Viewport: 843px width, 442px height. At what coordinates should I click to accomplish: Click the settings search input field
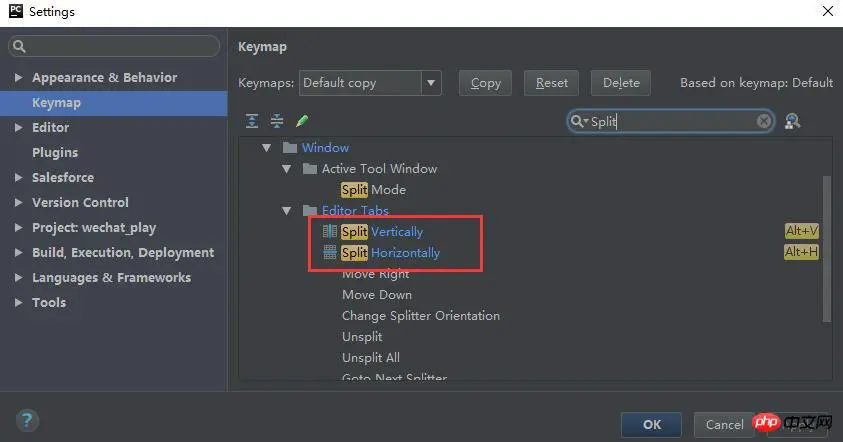point(114,46)
